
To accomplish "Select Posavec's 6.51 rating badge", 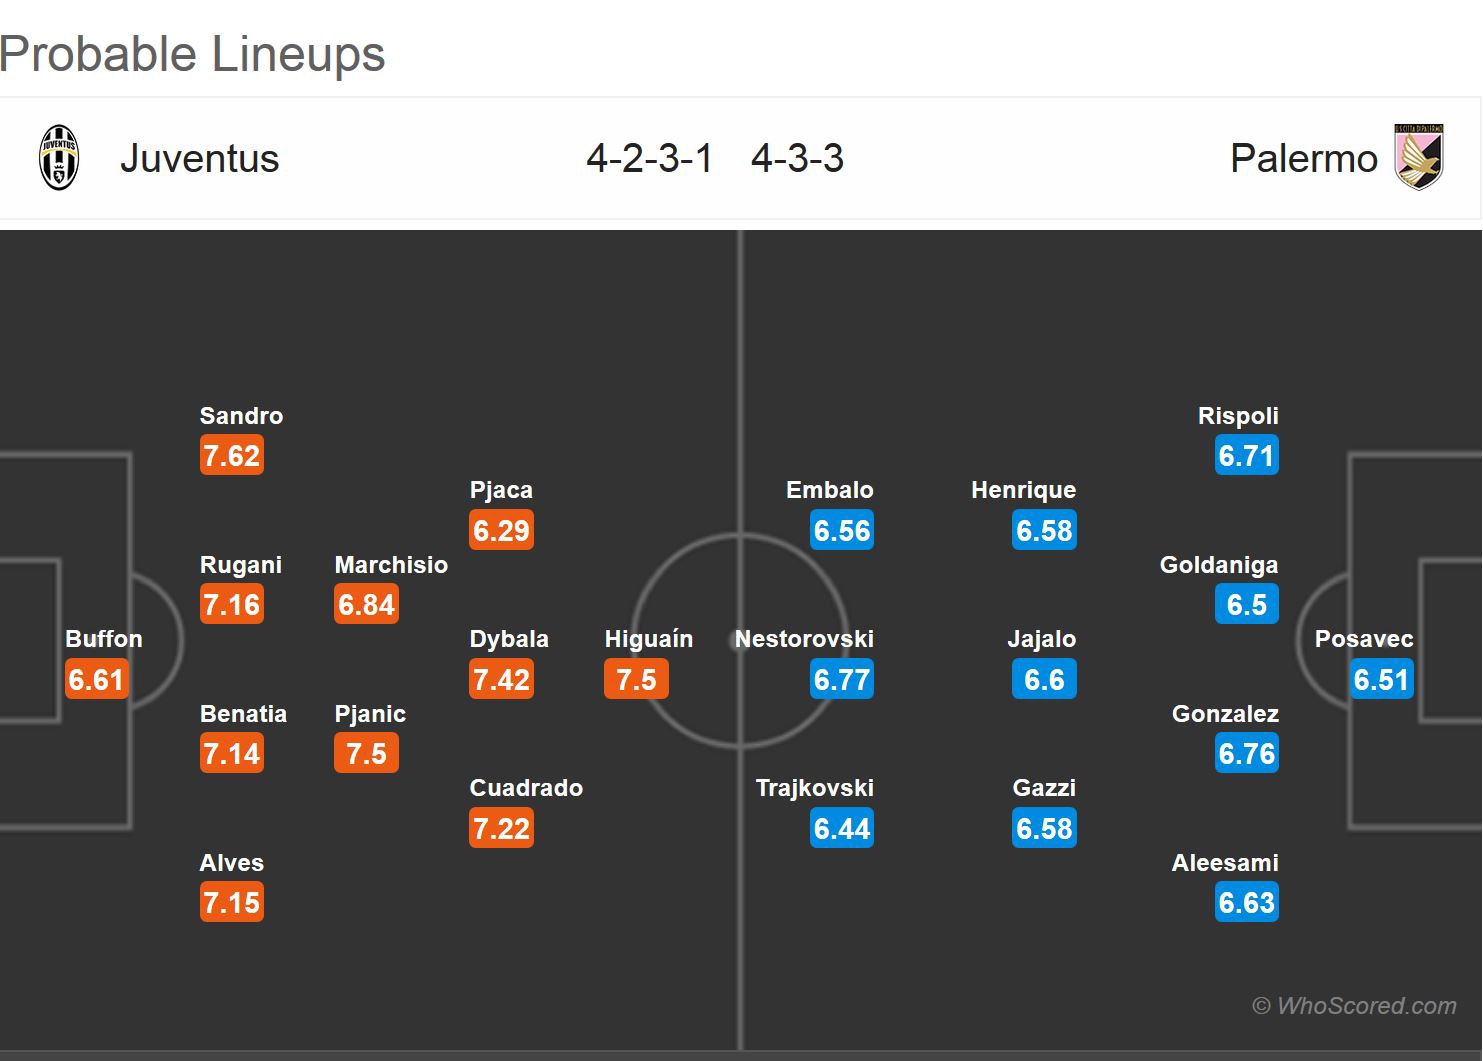I will click(x=1381, y=679).
